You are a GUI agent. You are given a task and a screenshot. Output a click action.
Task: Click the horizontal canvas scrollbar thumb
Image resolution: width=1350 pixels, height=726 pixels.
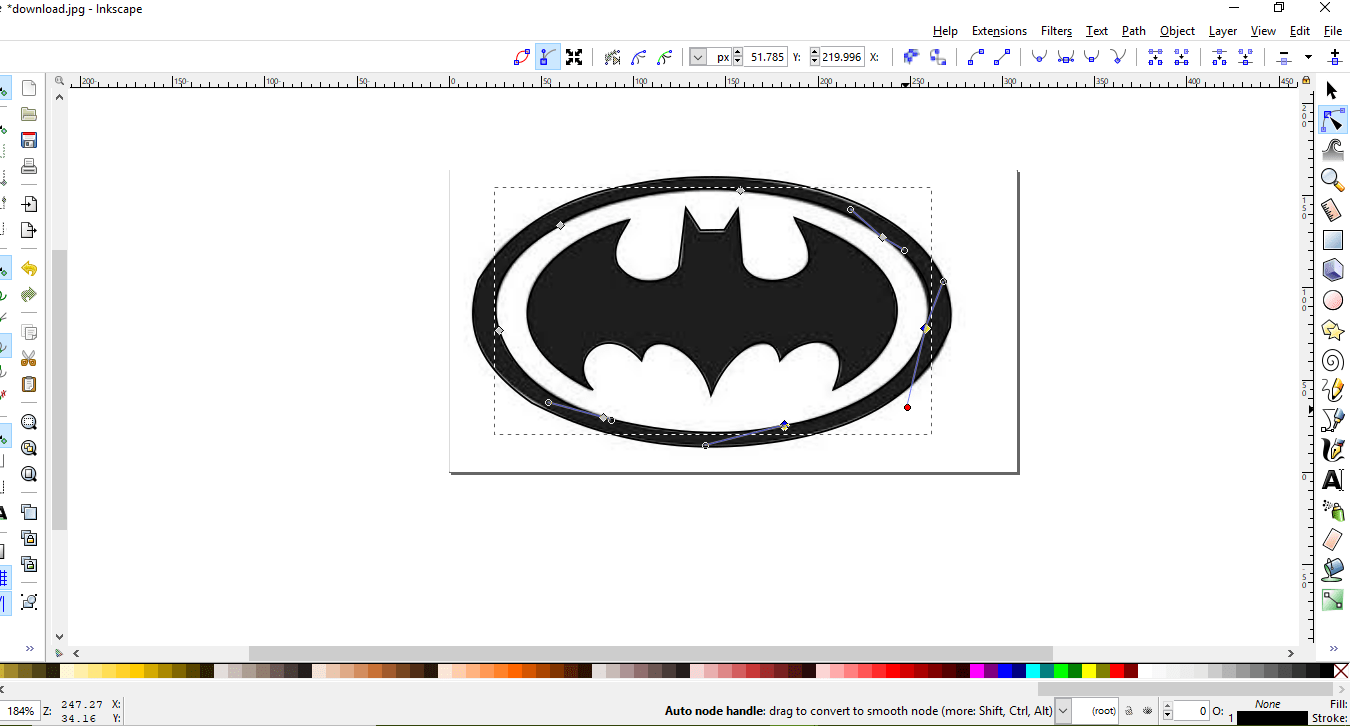(650, 653)
